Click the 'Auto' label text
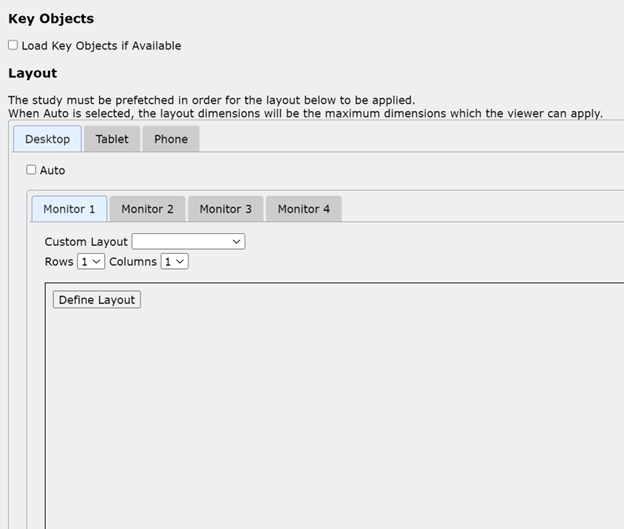 pyautogui.click(x=52, y=171)
